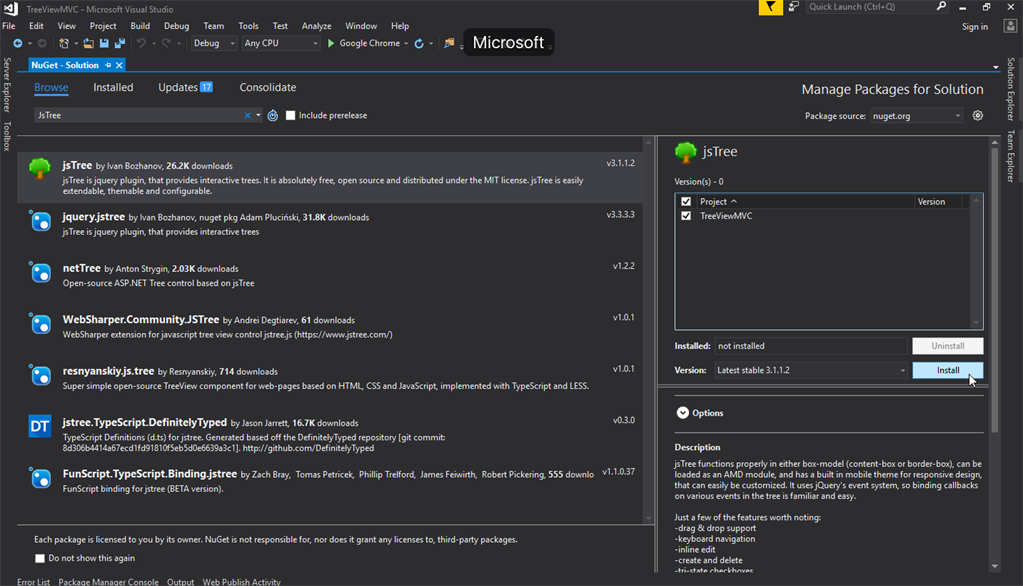
Task: Expand the Options section
Action: [683, 413]
